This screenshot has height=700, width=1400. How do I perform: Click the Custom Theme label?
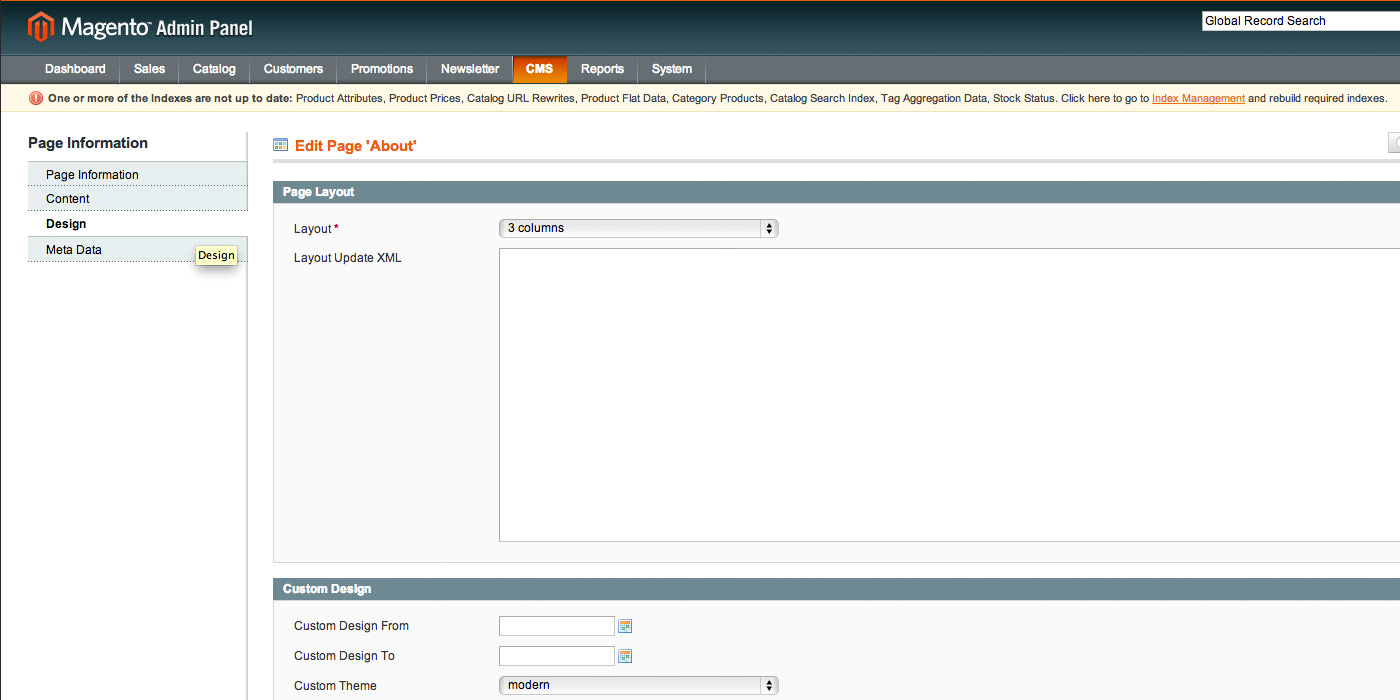click(335, 686)
